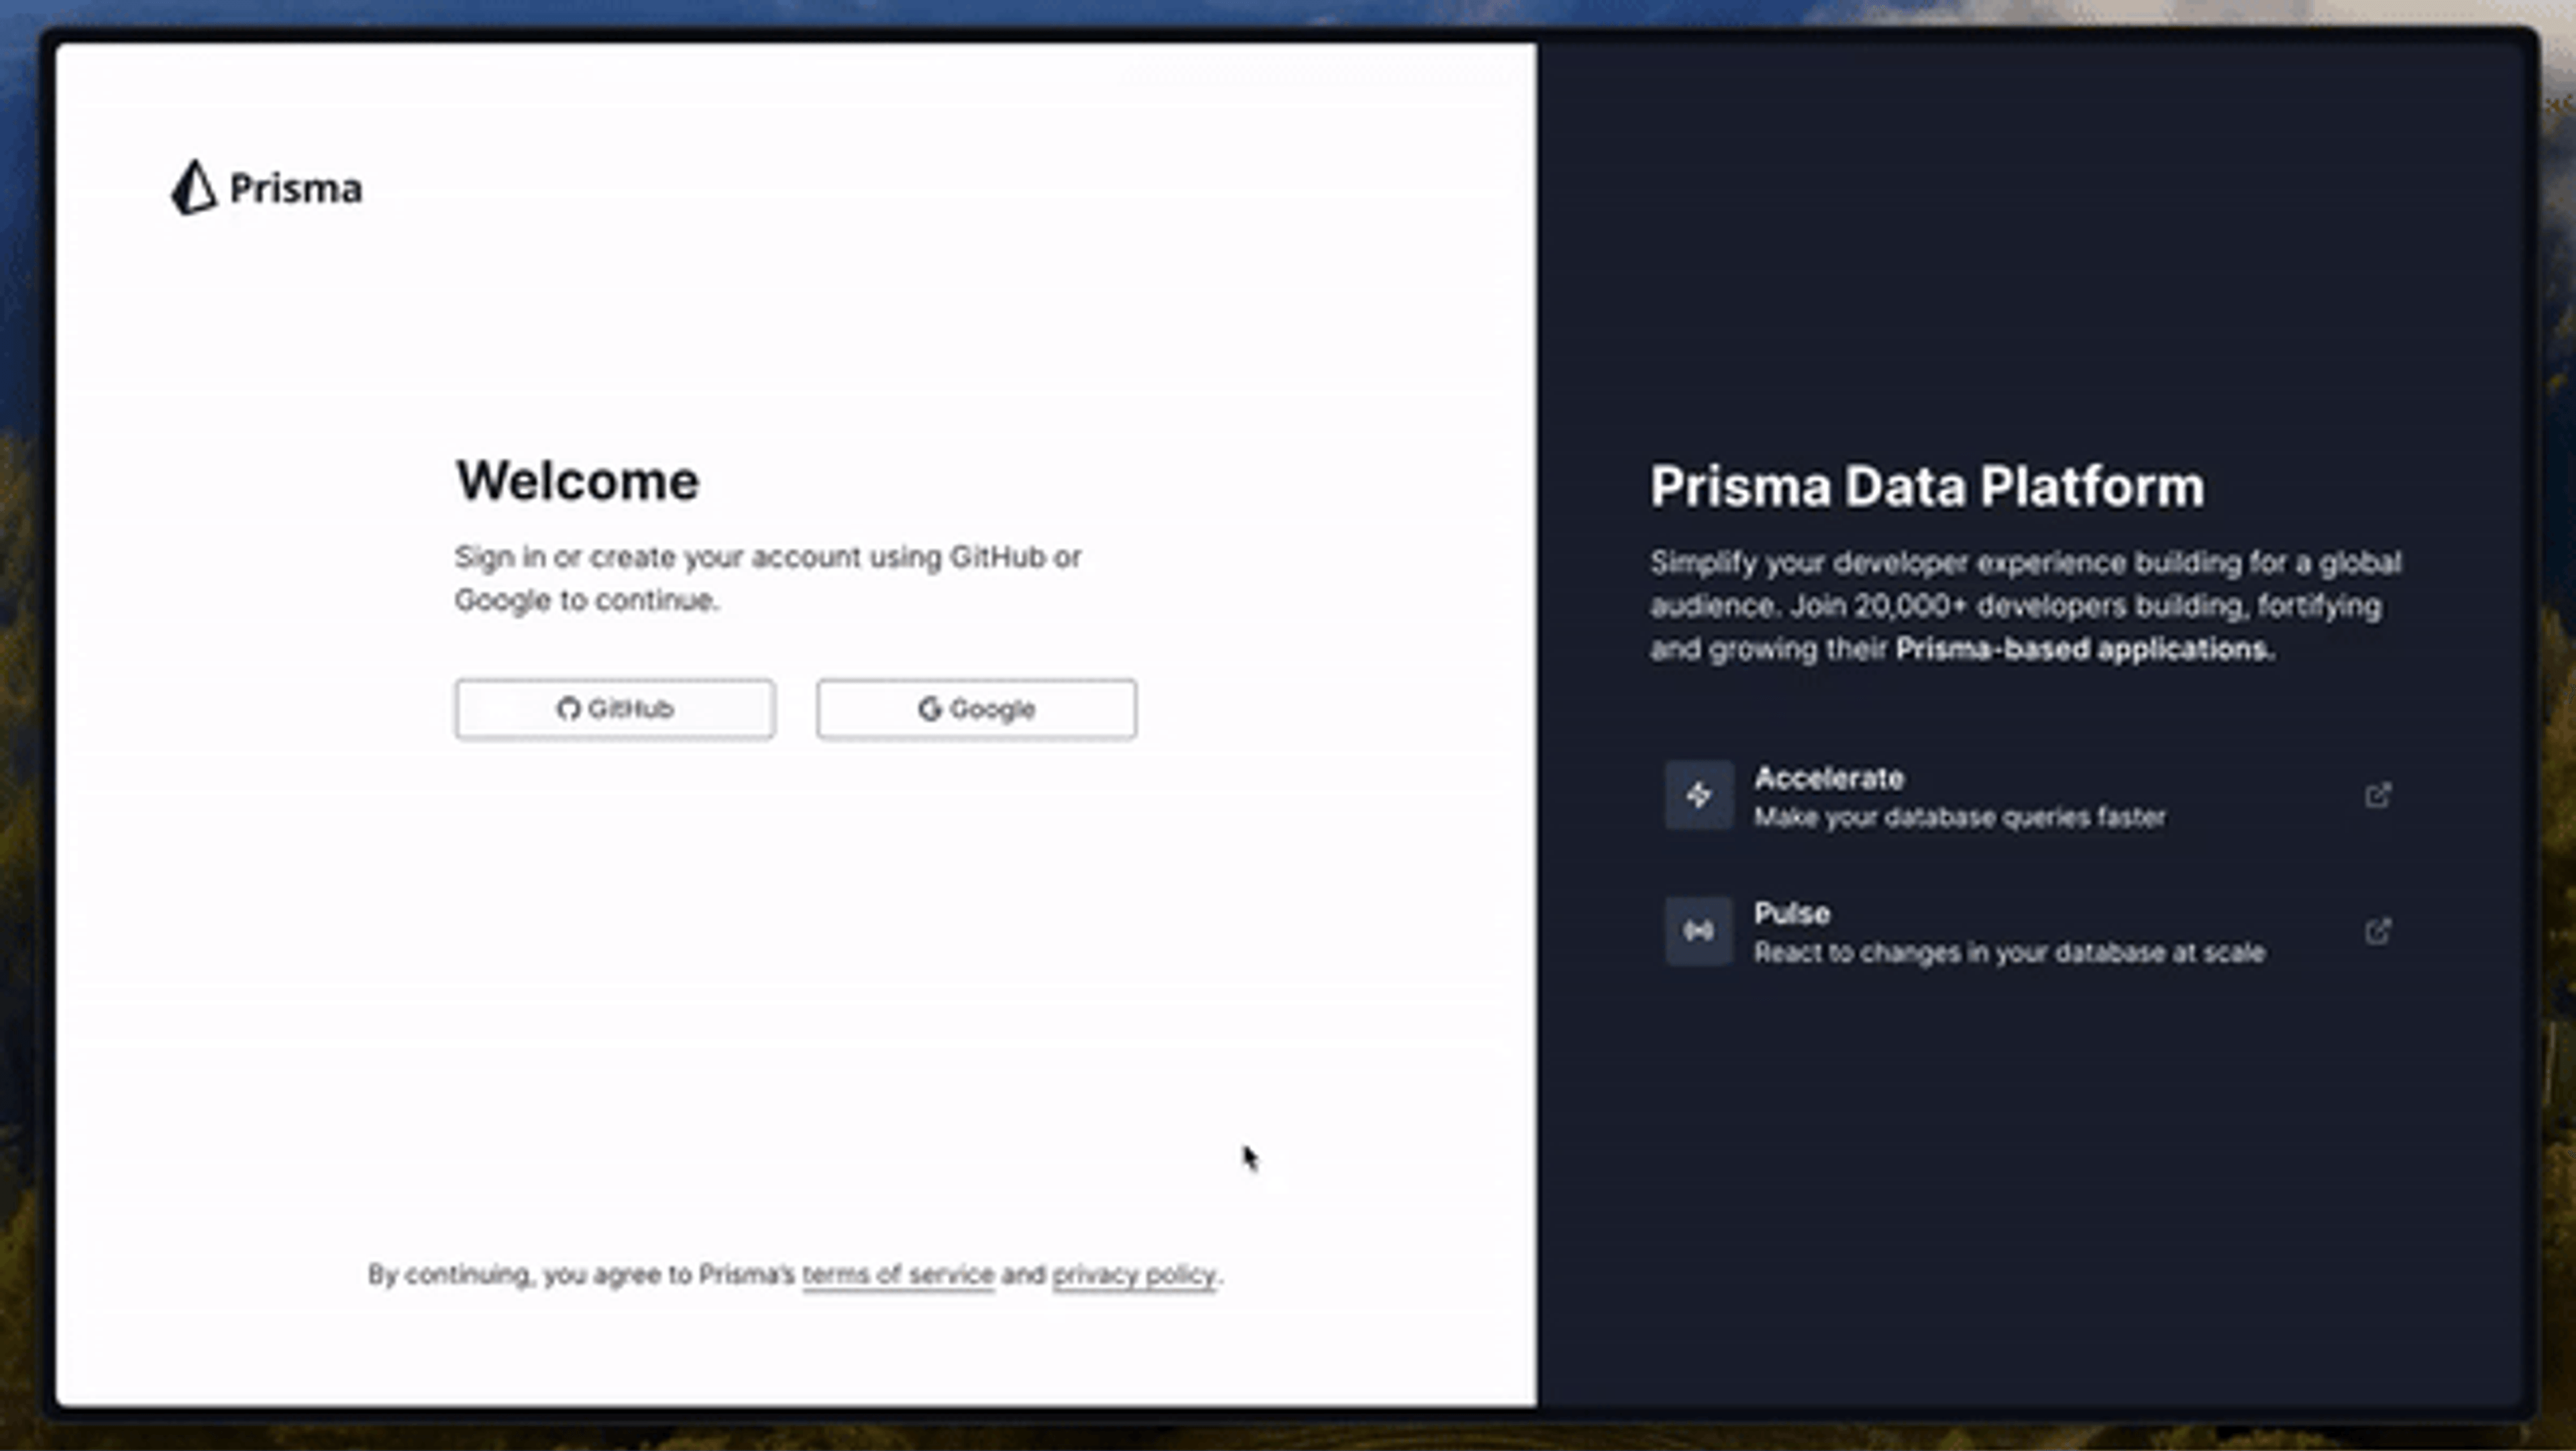This screenshot has height=1451, width=2576.
Task: Click the Accelerate product title
Action: 1829,778
